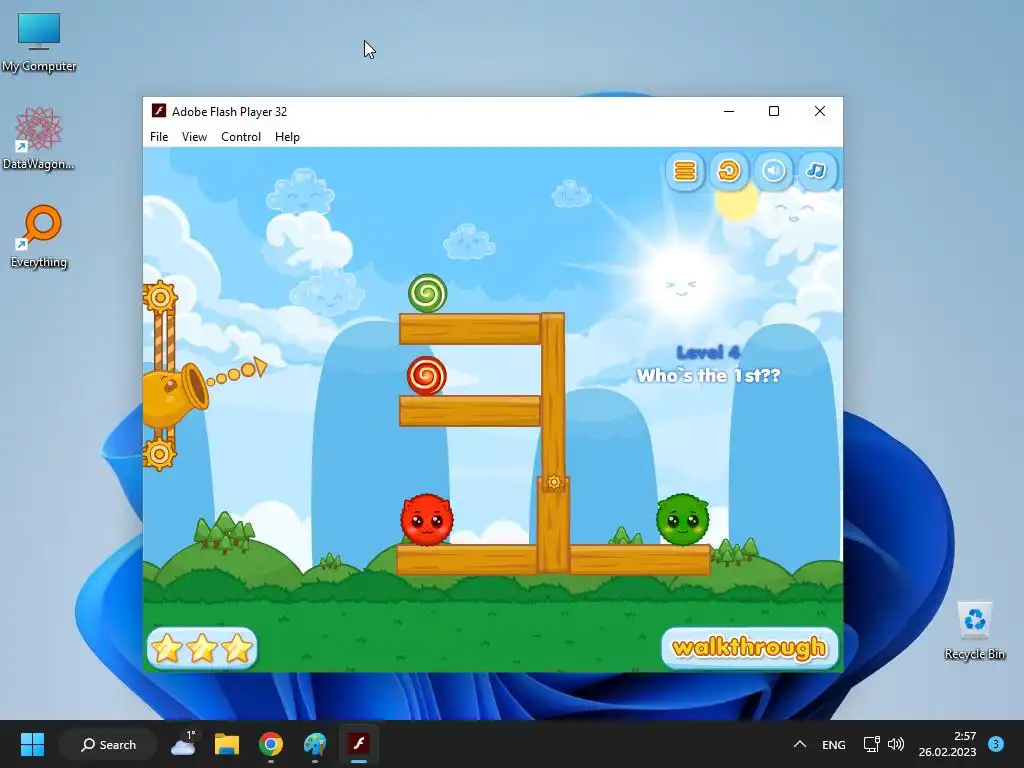This screenshot has height=768, width=1024.
Task: Click the middle wooden plank
Action: point(470,411)
